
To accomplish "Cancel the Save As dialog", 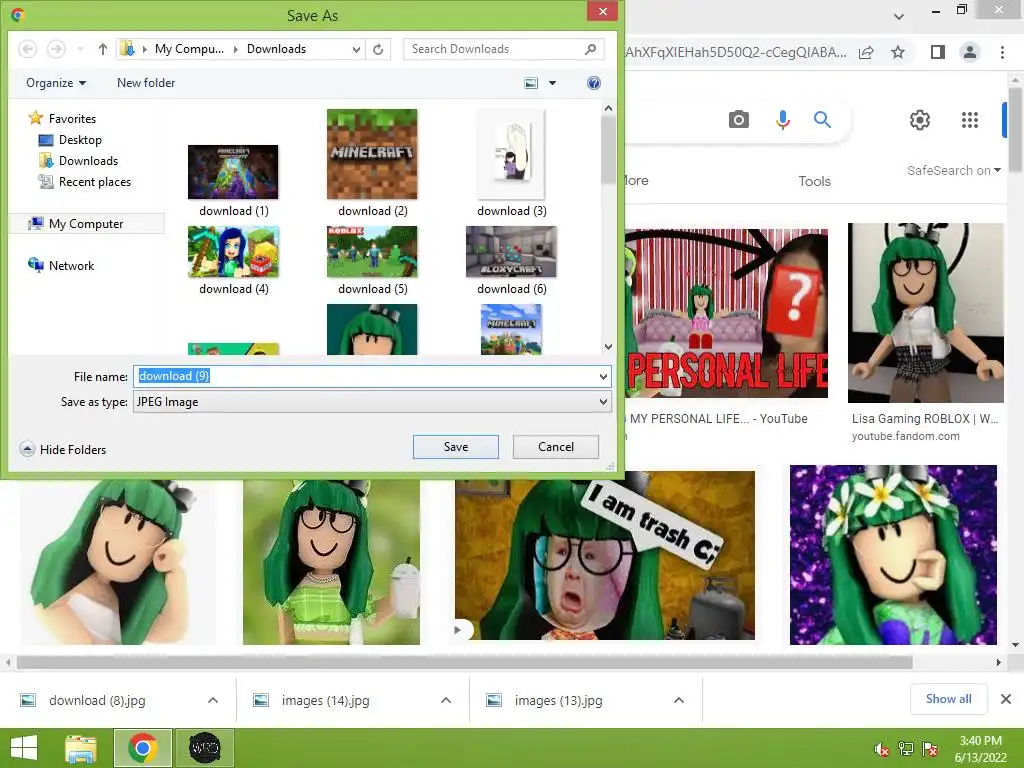I will pos(556,447).
